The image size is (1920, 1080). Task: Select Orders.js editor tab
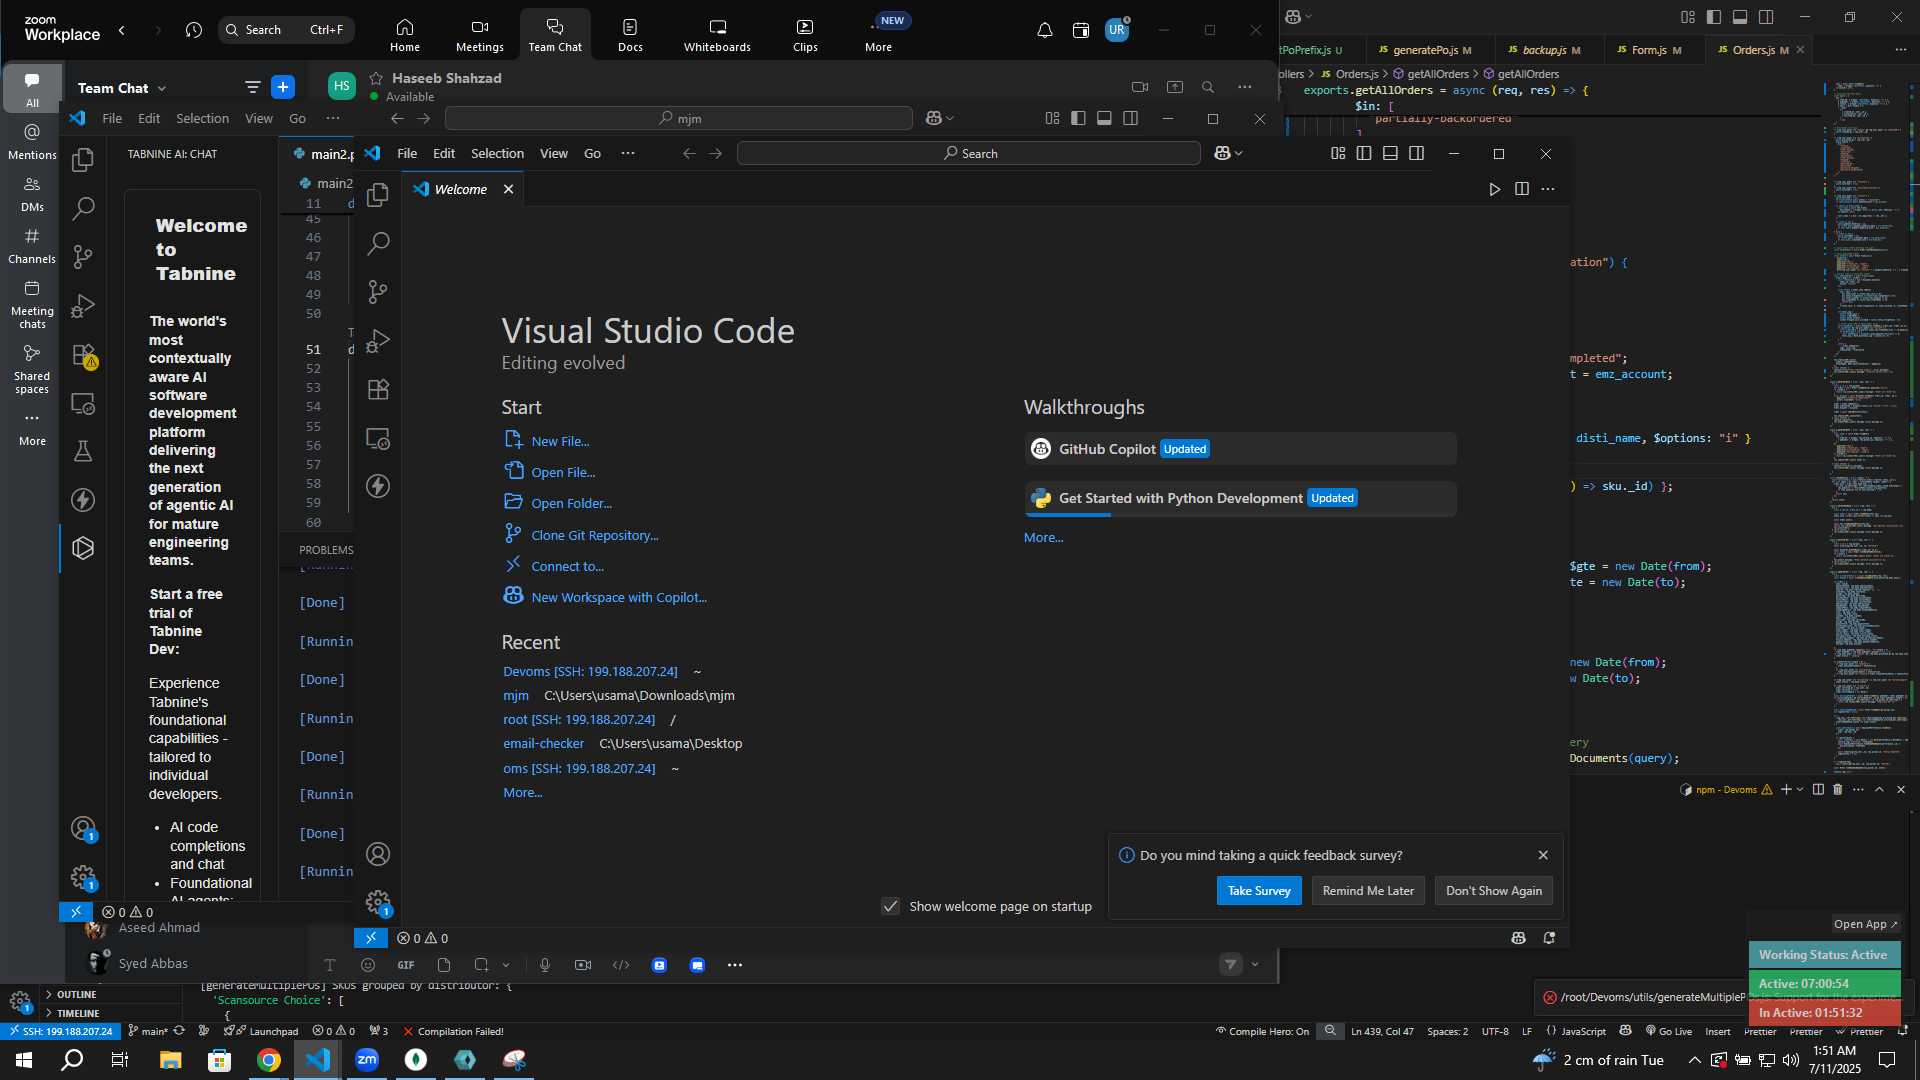(x=1753, y=49)
